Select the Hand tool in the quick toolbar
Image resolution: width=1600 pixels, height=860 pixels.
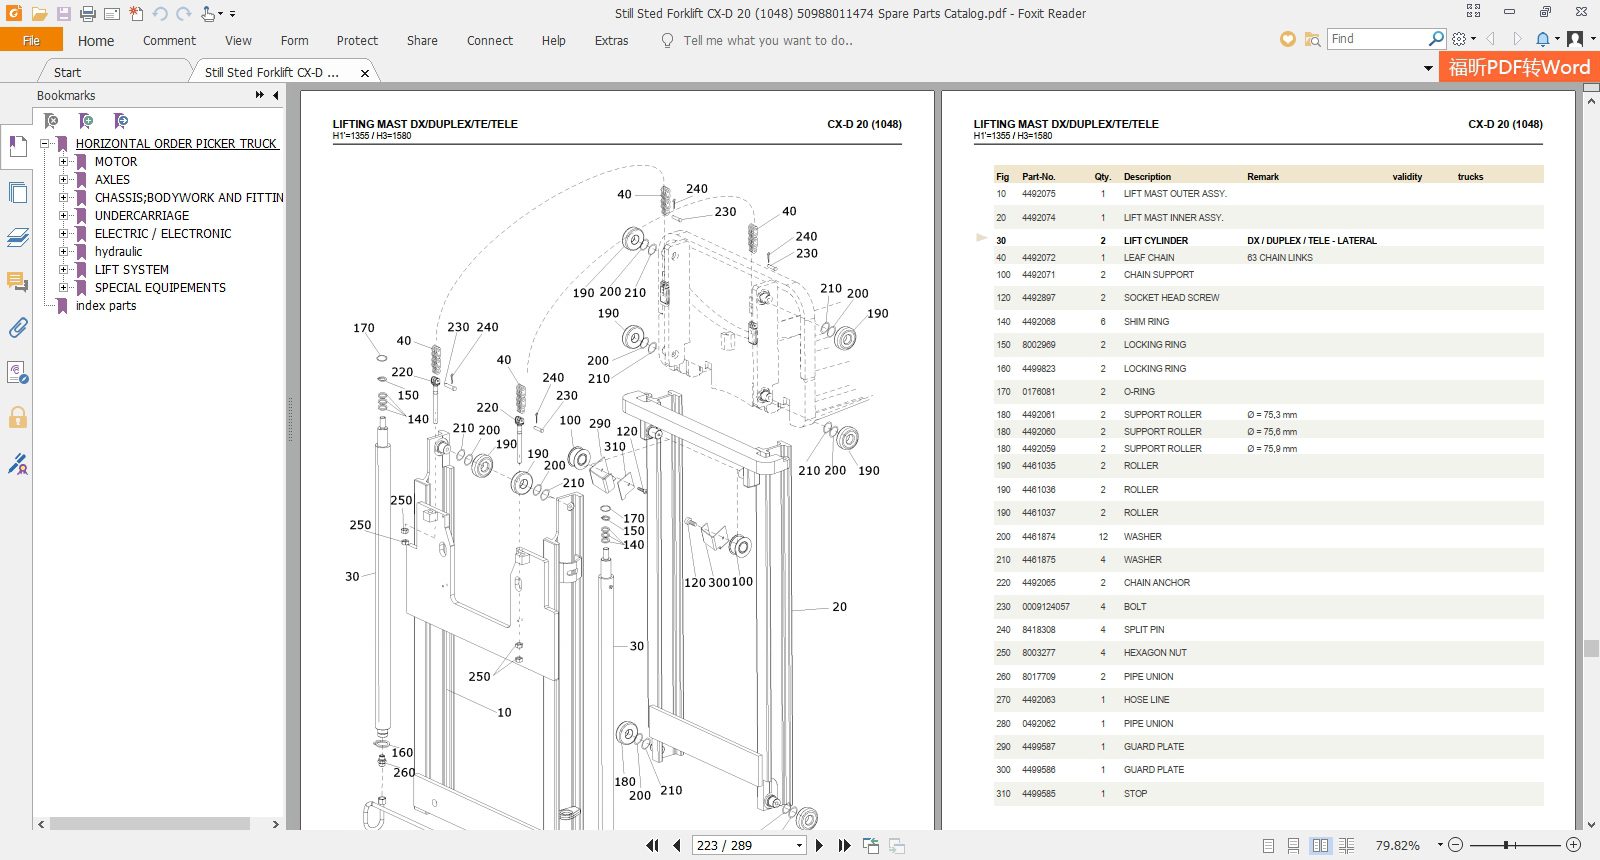[x=207, y=14]
